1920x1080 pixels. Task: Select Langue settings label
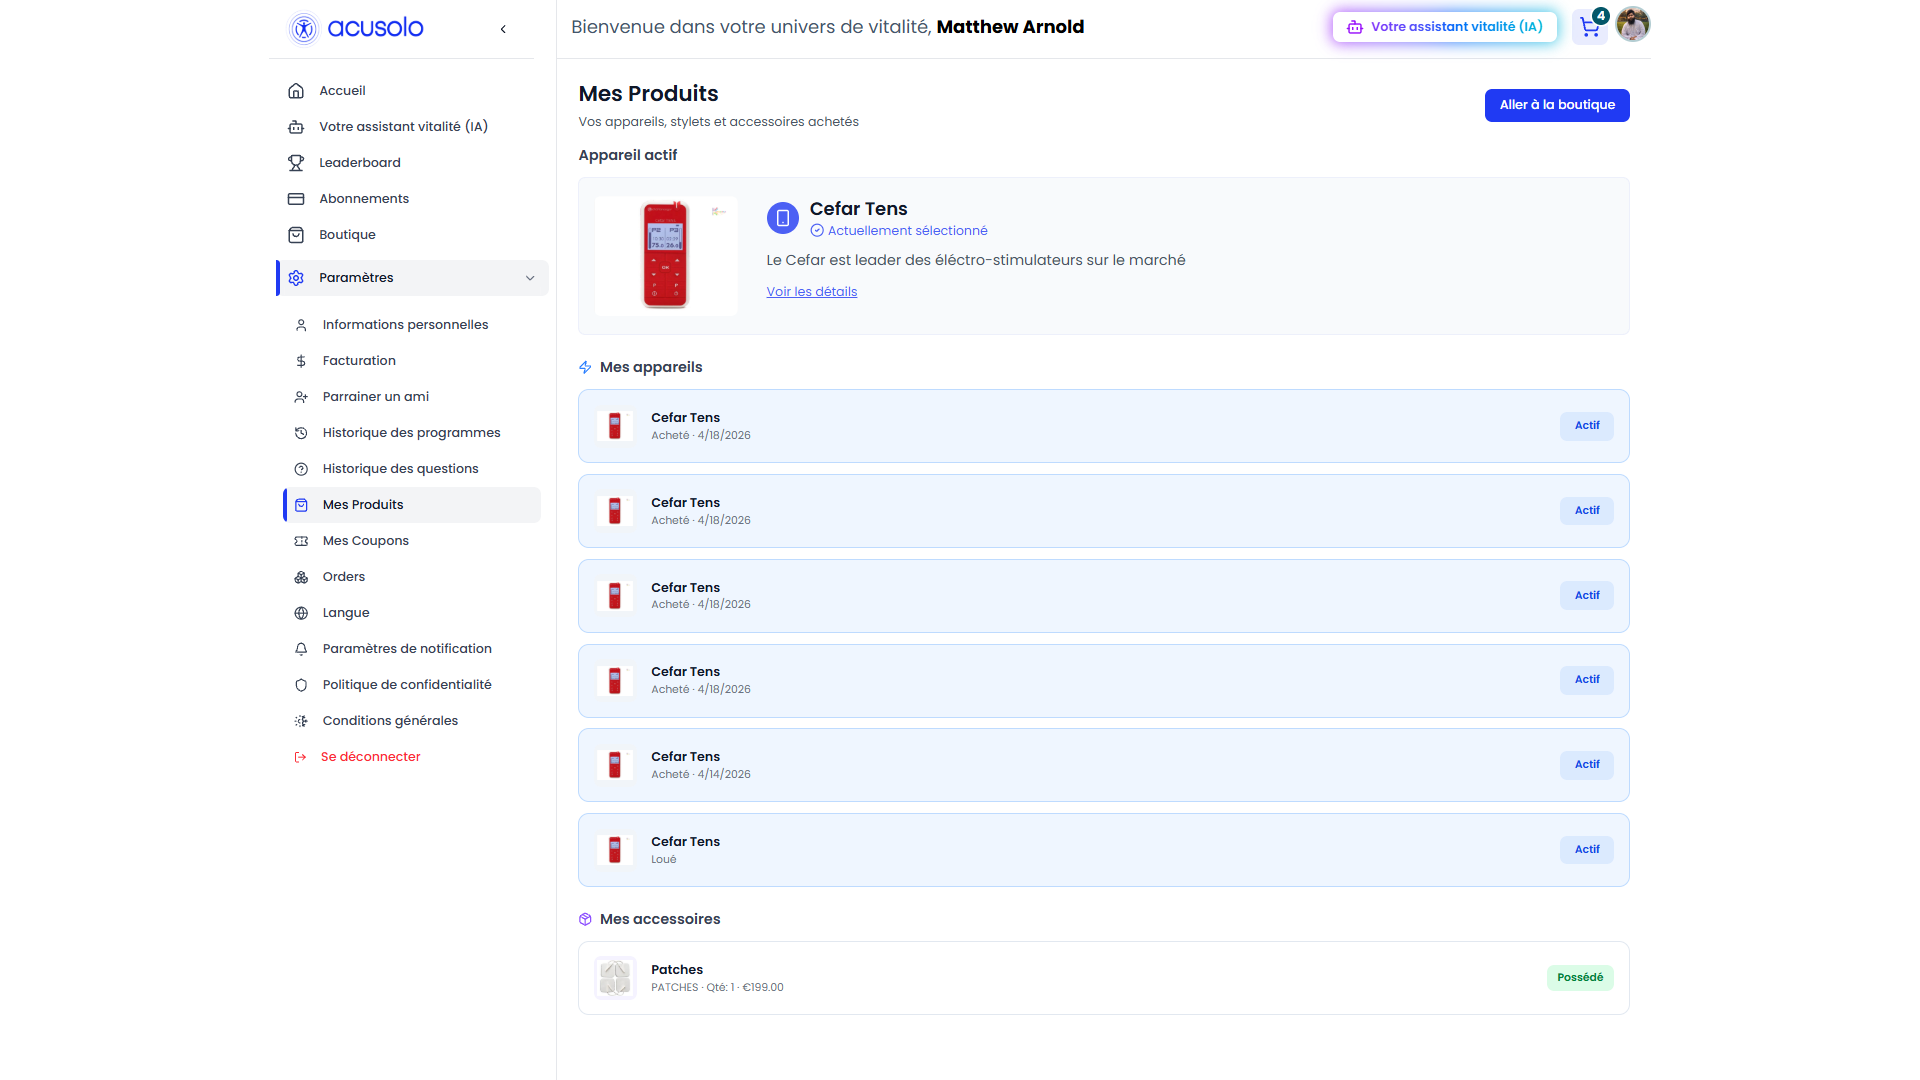pyautogui.click(x=346, y=613)
